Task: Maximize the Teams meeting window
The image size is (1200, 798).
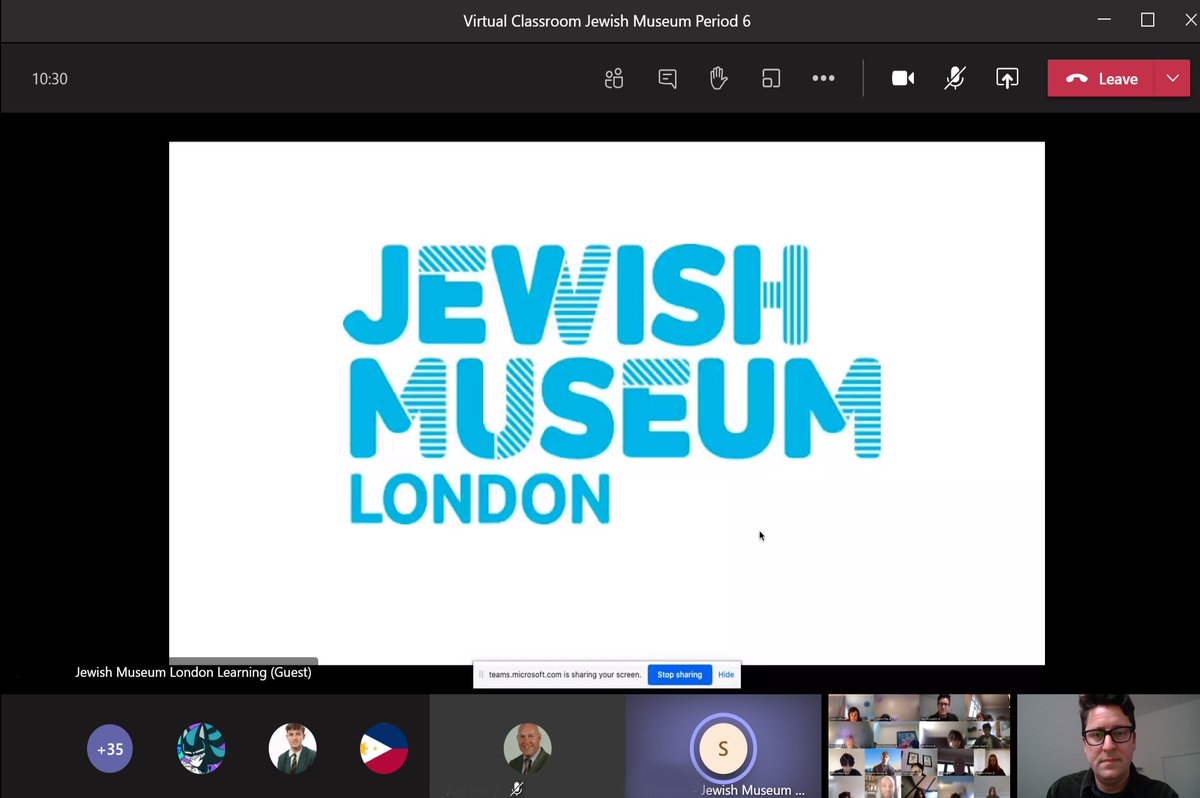Action: tap(1148, 20)
